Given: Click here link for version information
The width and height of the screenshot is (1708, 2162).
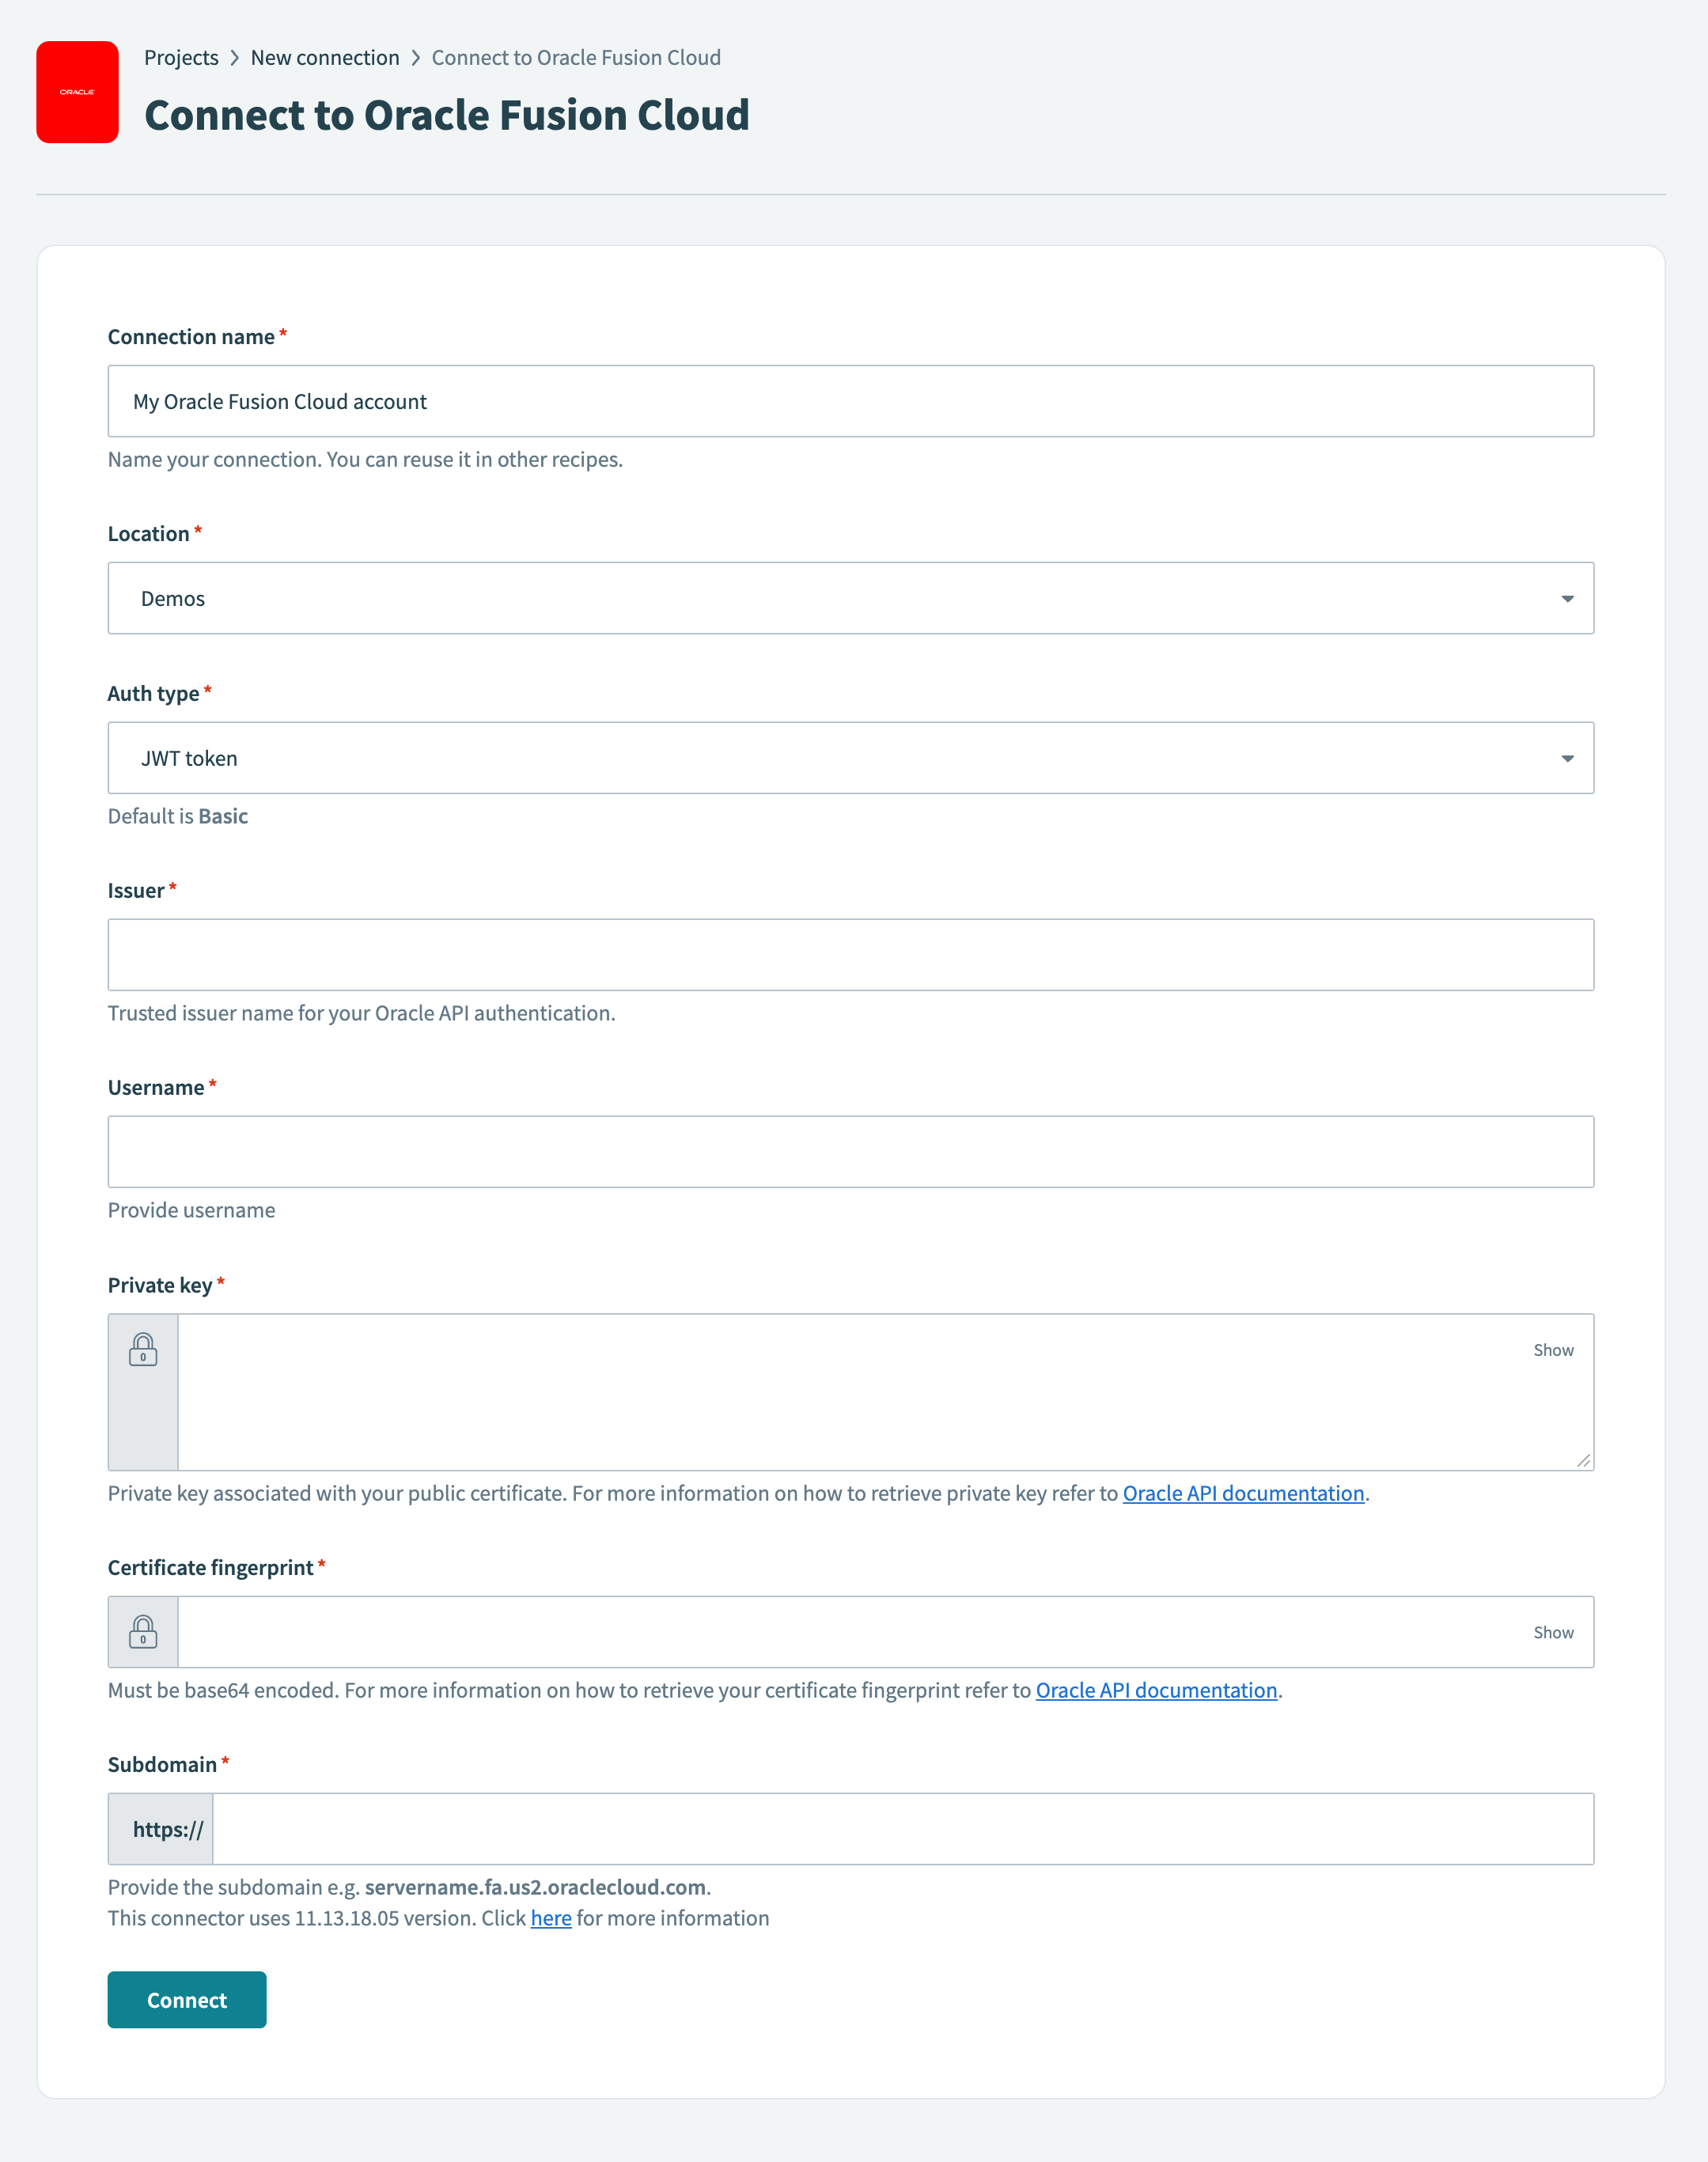Looking at the screenshot, I should click(550, 1917).
